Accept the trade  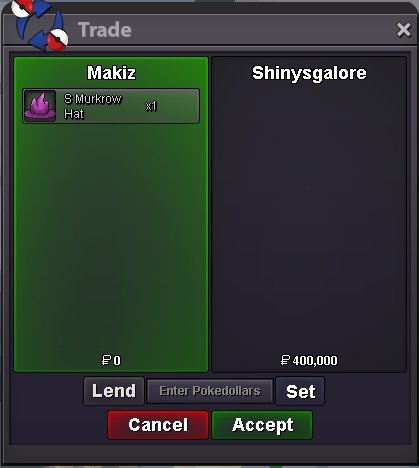[262, 425]
